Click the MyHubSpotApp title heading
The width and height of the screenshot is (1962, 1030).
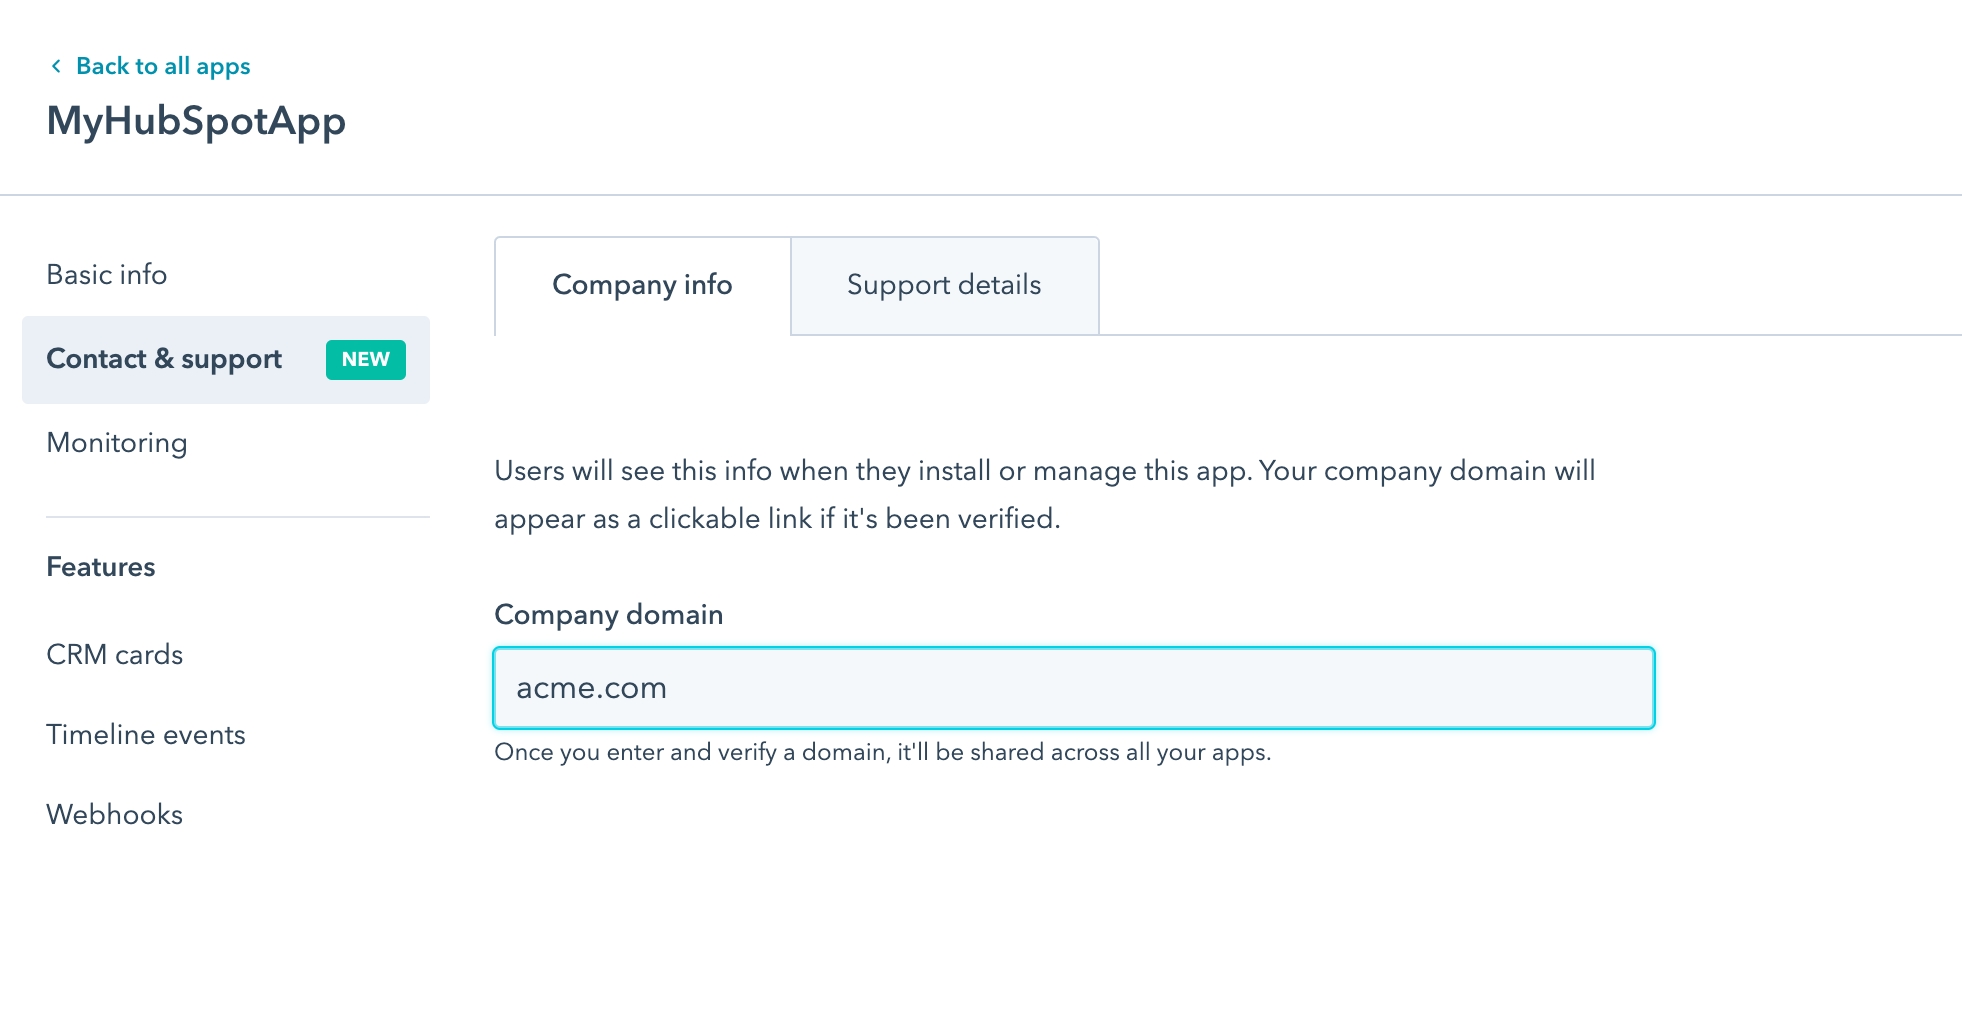tap(196, 121)
